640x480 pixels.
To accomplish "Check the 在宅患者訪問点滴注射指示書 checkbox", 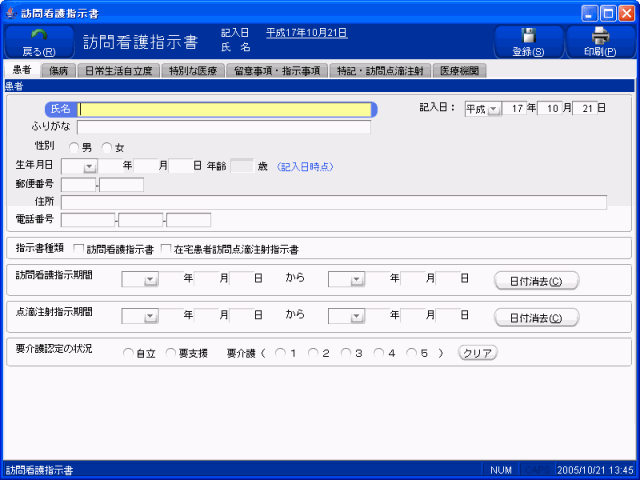I will pyautogui.click(x=166, y=249).
